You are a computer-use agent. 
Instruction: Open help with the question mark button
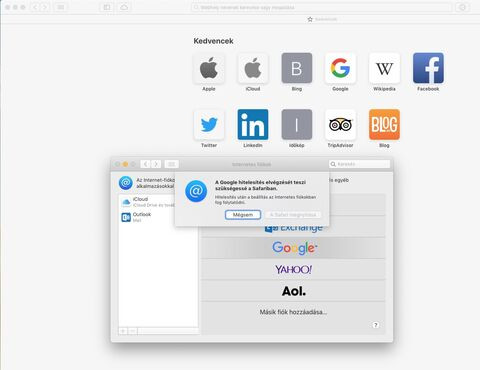coord(376,325)
